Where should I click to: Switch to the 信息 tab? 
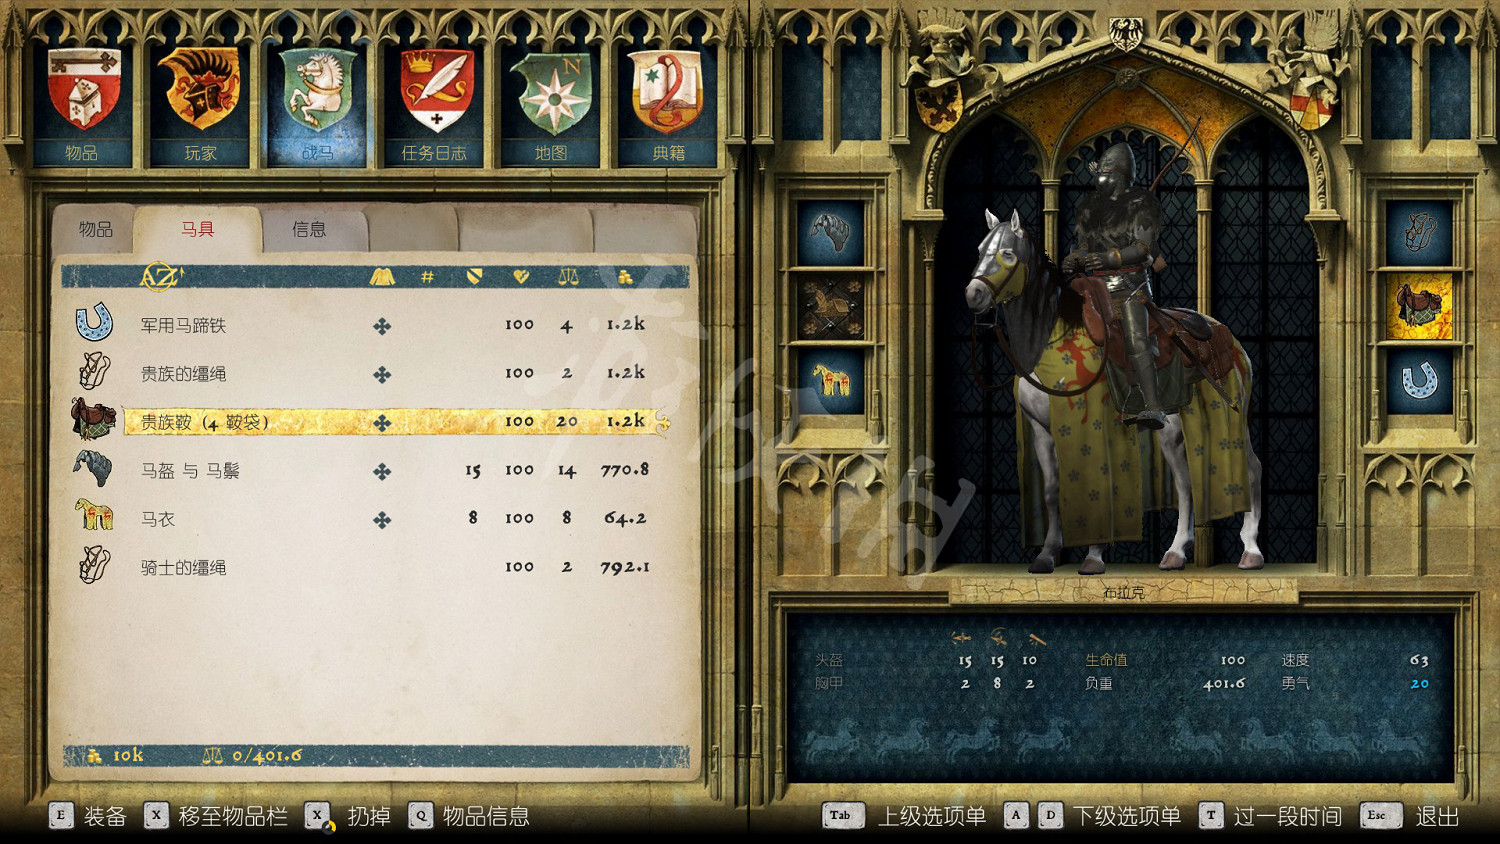[x=309, y=230]
